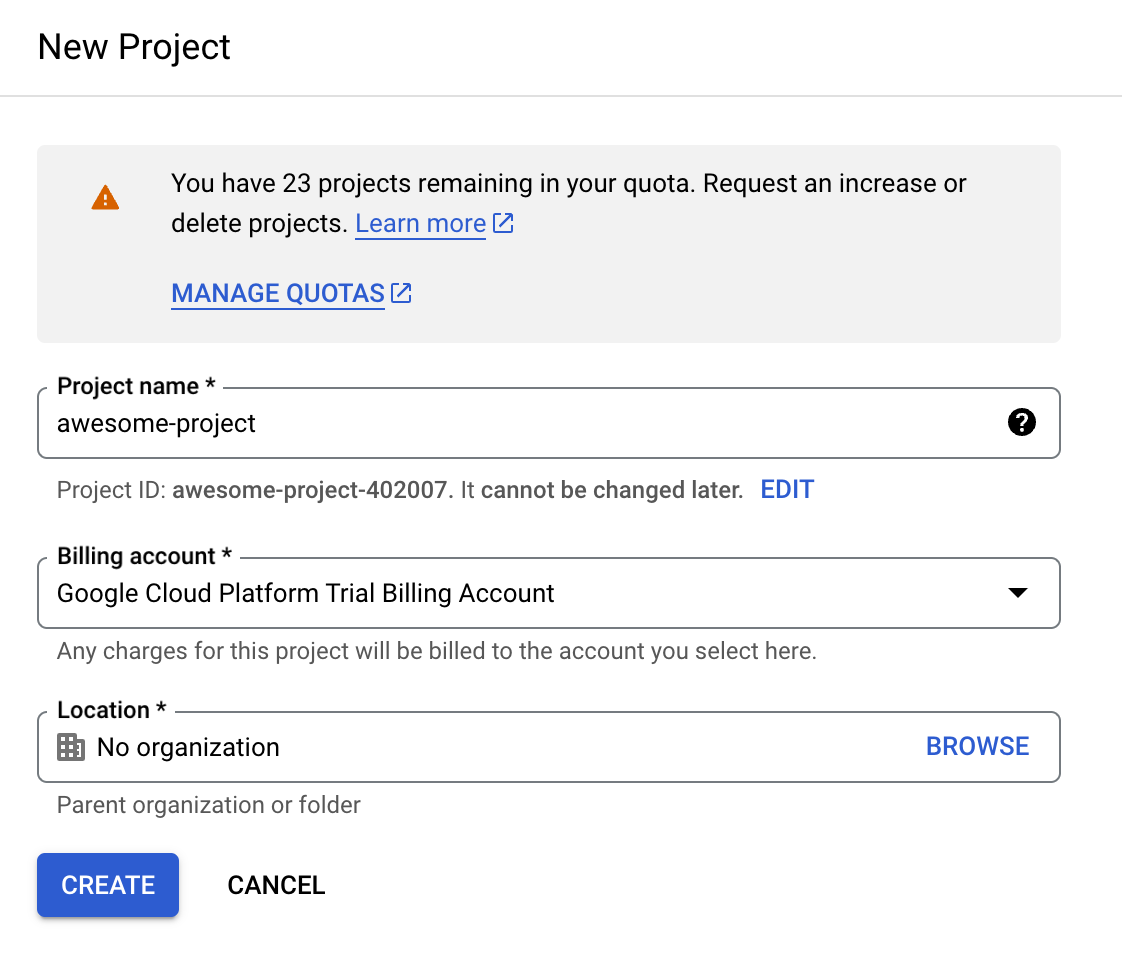This screenshot has width=1122, height=961.
Task: Focus the Project name input field
Action: pyautogui.click(x=500, y=423)
